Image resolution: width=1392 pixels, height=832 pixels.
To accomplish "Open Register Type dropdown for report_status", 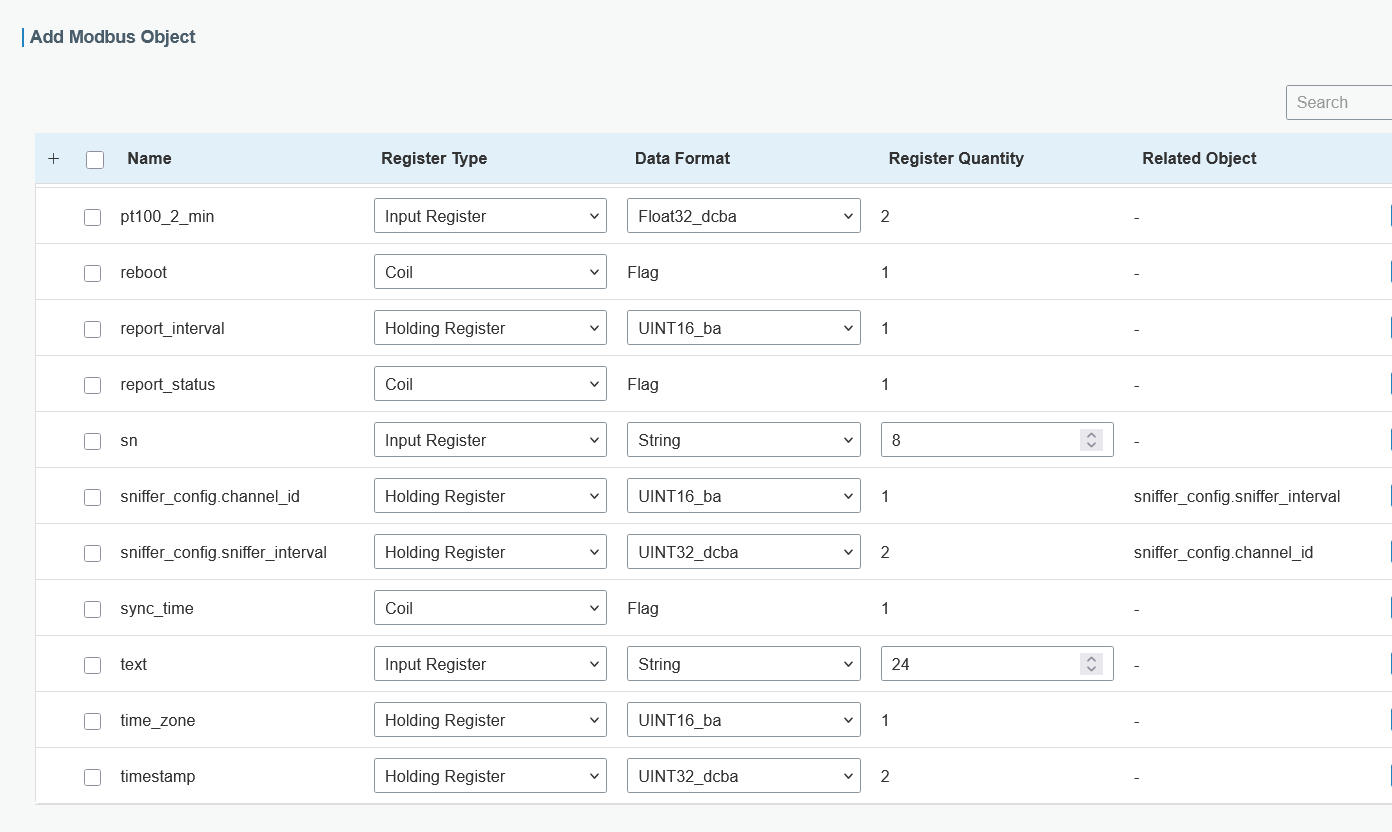I will (x=490, y=384).
